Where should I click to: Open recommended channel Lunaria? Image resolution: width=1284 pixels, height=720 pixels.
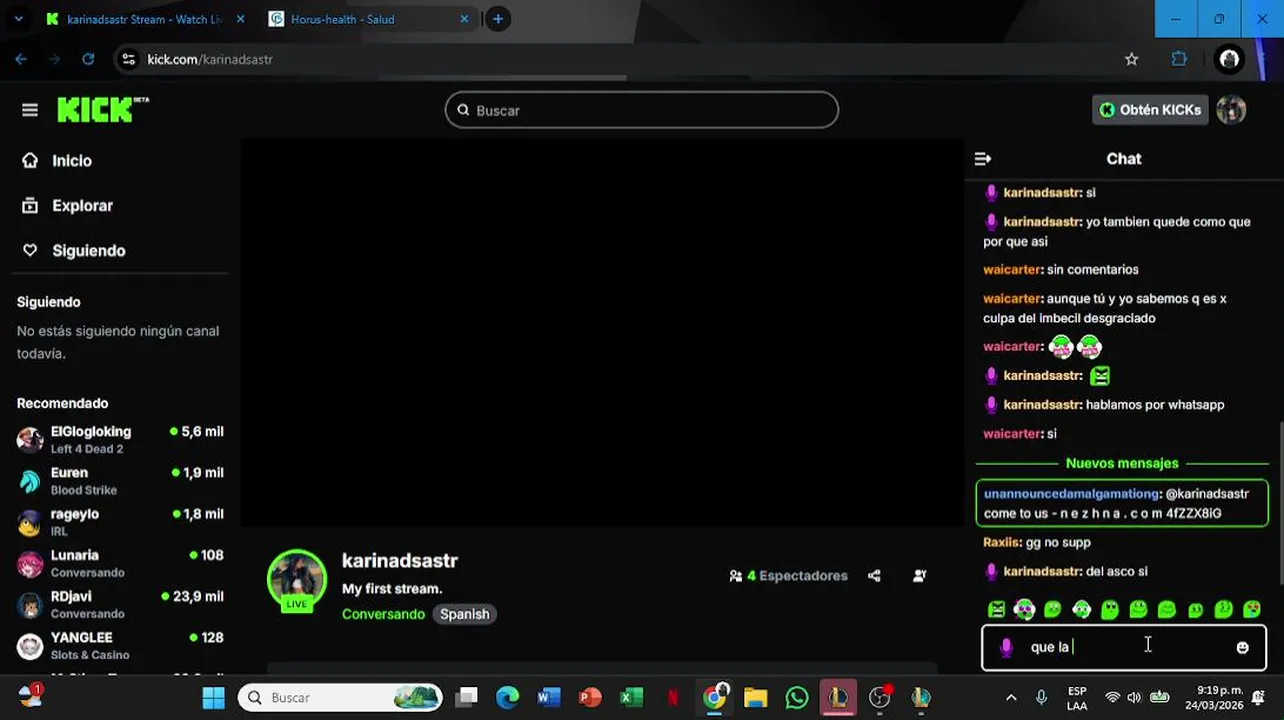[x=120, y=563]
